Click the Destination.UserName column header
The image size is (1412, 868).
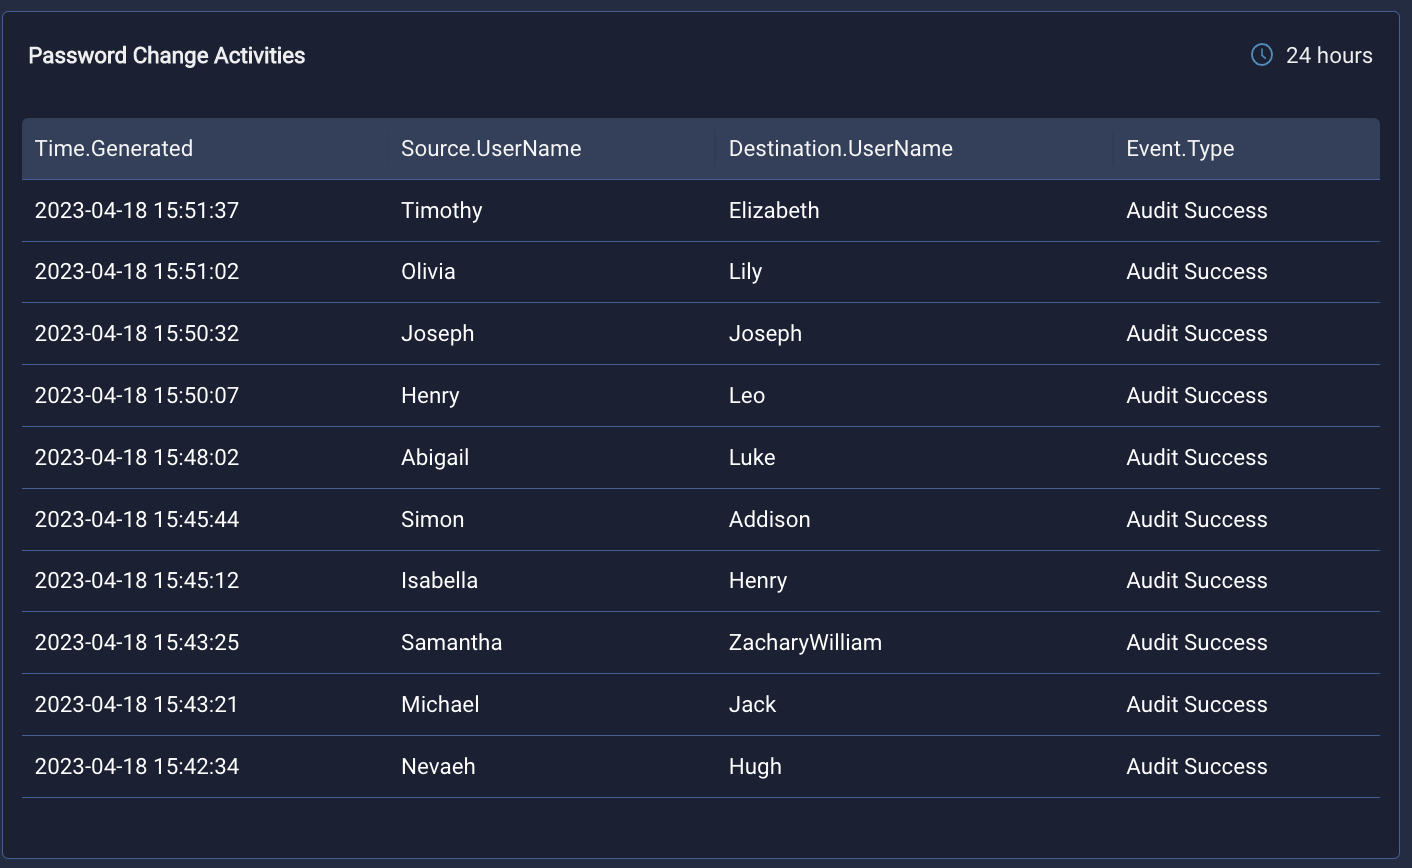click(x=840, y=149)
